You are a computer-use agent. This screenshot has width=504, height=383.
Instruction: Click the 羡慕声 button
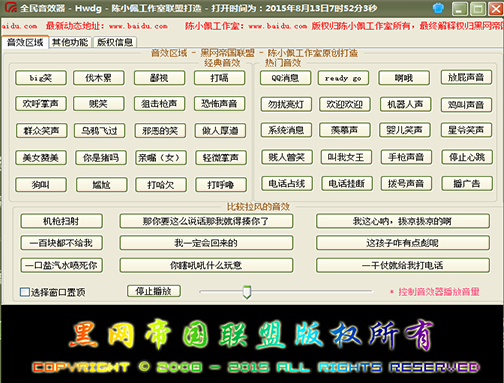[x=345, y=130]
